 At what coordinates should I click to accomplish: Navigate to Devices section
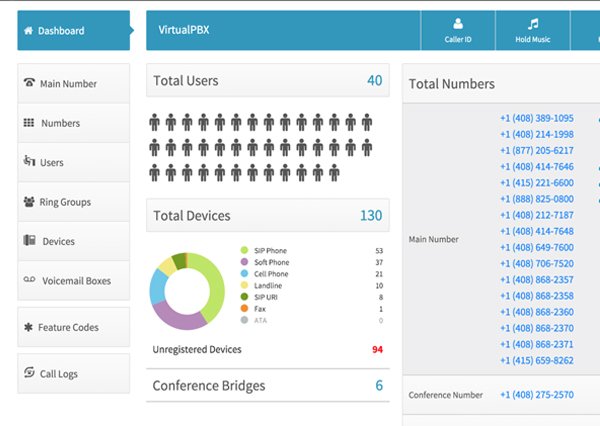coord(73,241)
